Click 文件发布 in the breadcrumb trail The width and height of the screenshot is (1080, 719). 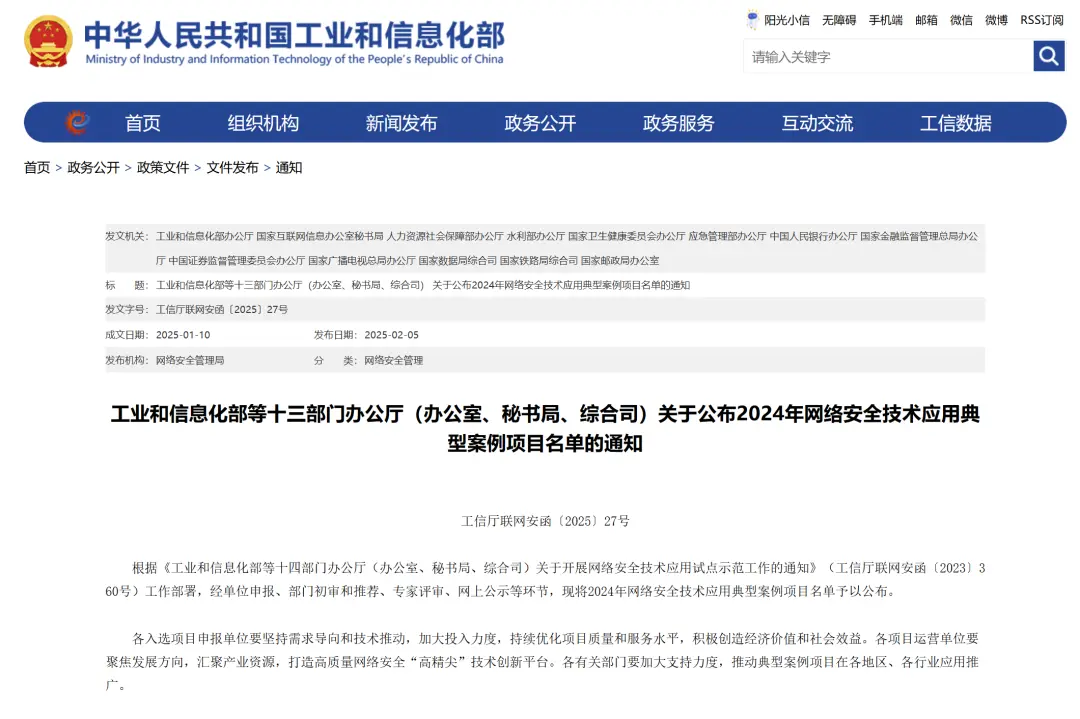(x=233, y=167)
